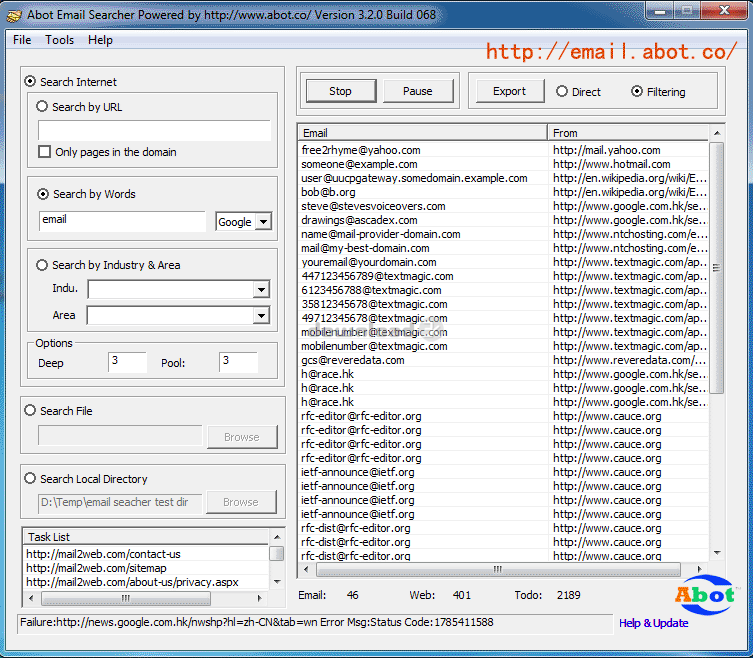Select Search by URL option

click(x=42, y=106)
